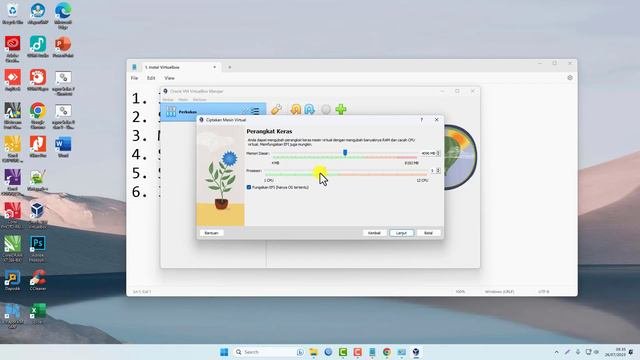Viewport: 640px width, 360px height.
Task: Click the taskbar Search box
Action: coord(269,352)
